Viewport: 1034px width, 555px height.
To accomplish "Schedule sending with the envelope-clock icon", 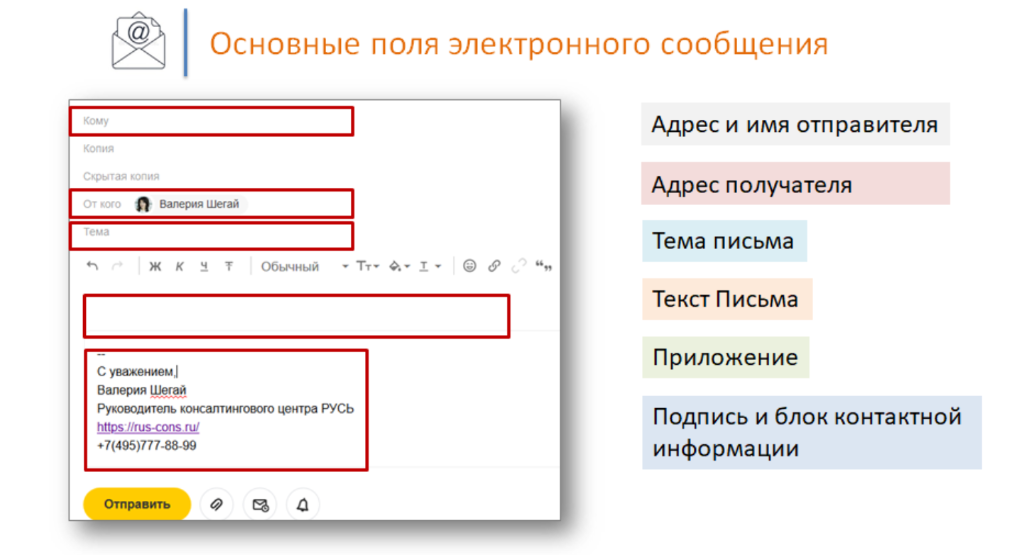I will [260, 505].
